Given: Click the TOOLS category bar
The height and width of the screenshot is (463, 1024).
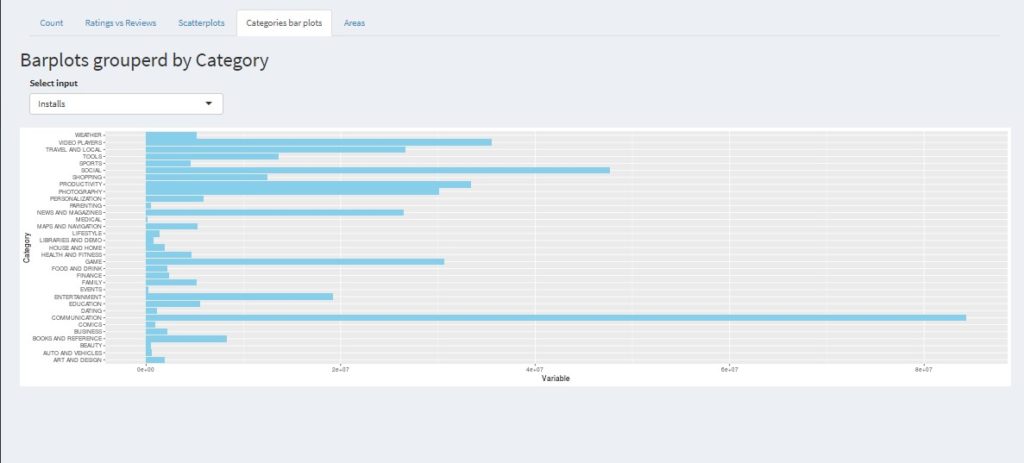Looking at the screenshot, I should [x=212, y=156].
